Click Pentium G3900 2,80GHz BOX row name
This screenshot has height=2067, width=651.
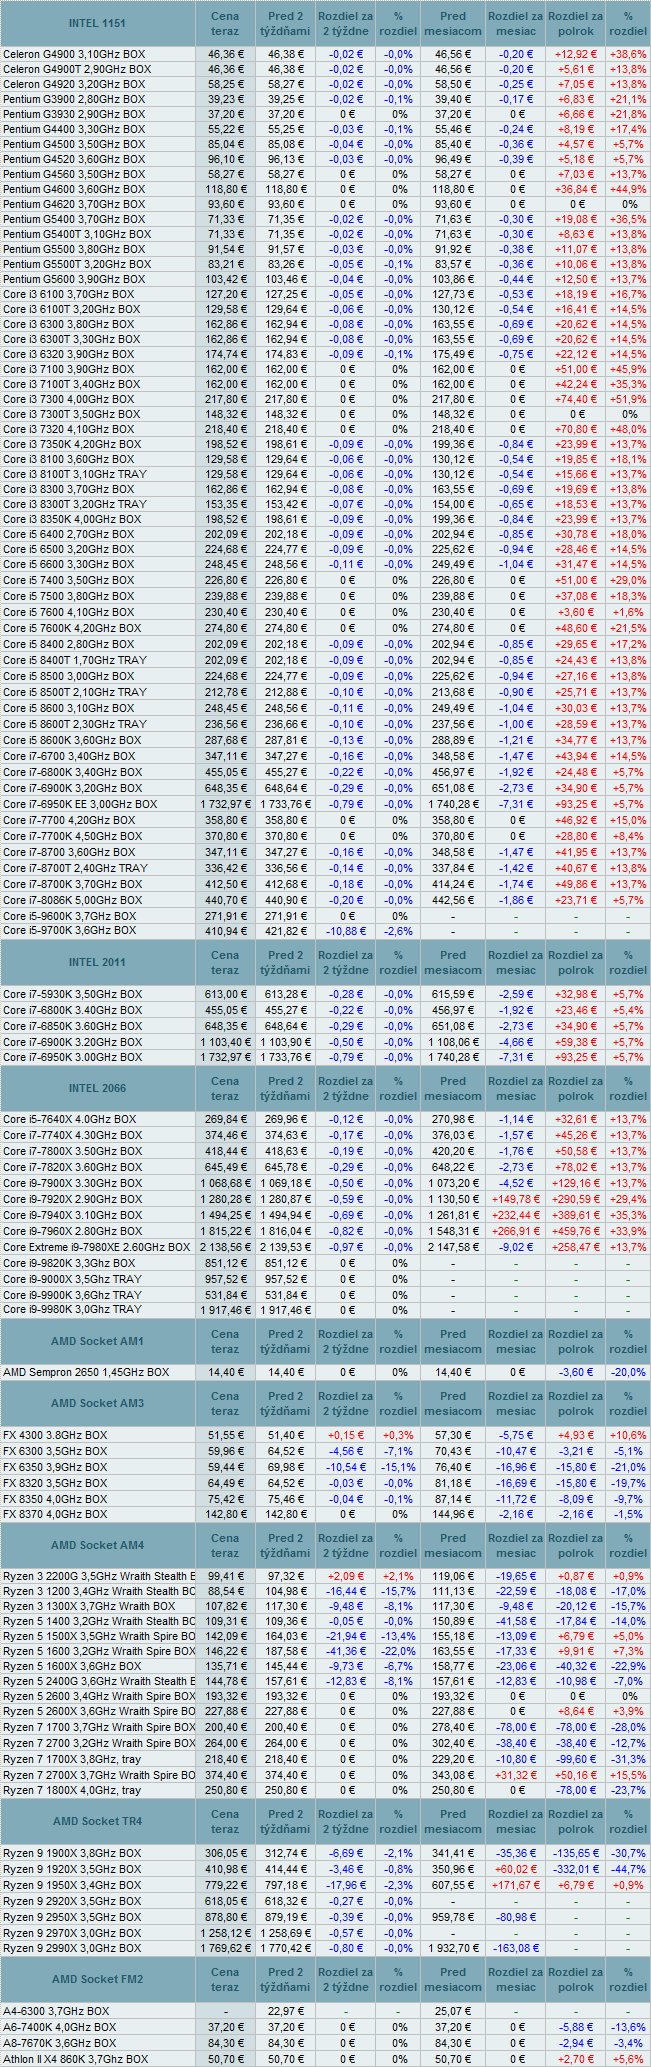click(74, 99)
